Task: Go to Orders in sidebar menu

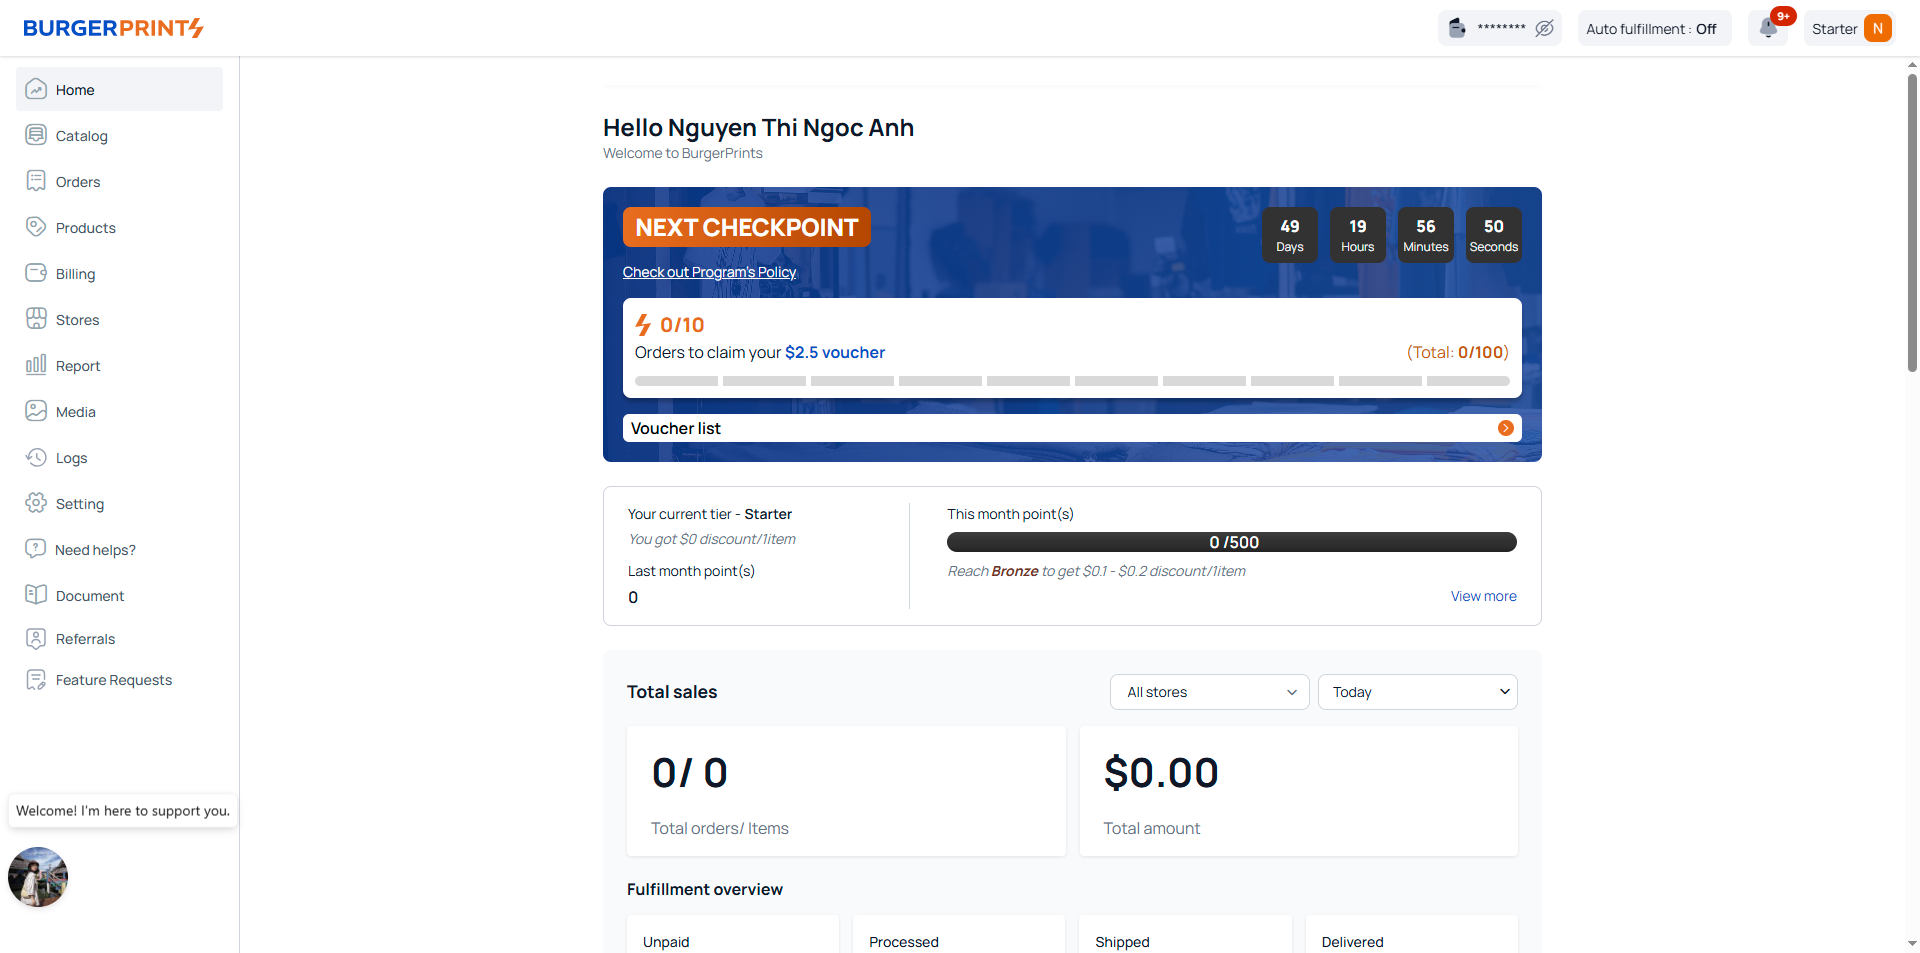Action: 78,182
